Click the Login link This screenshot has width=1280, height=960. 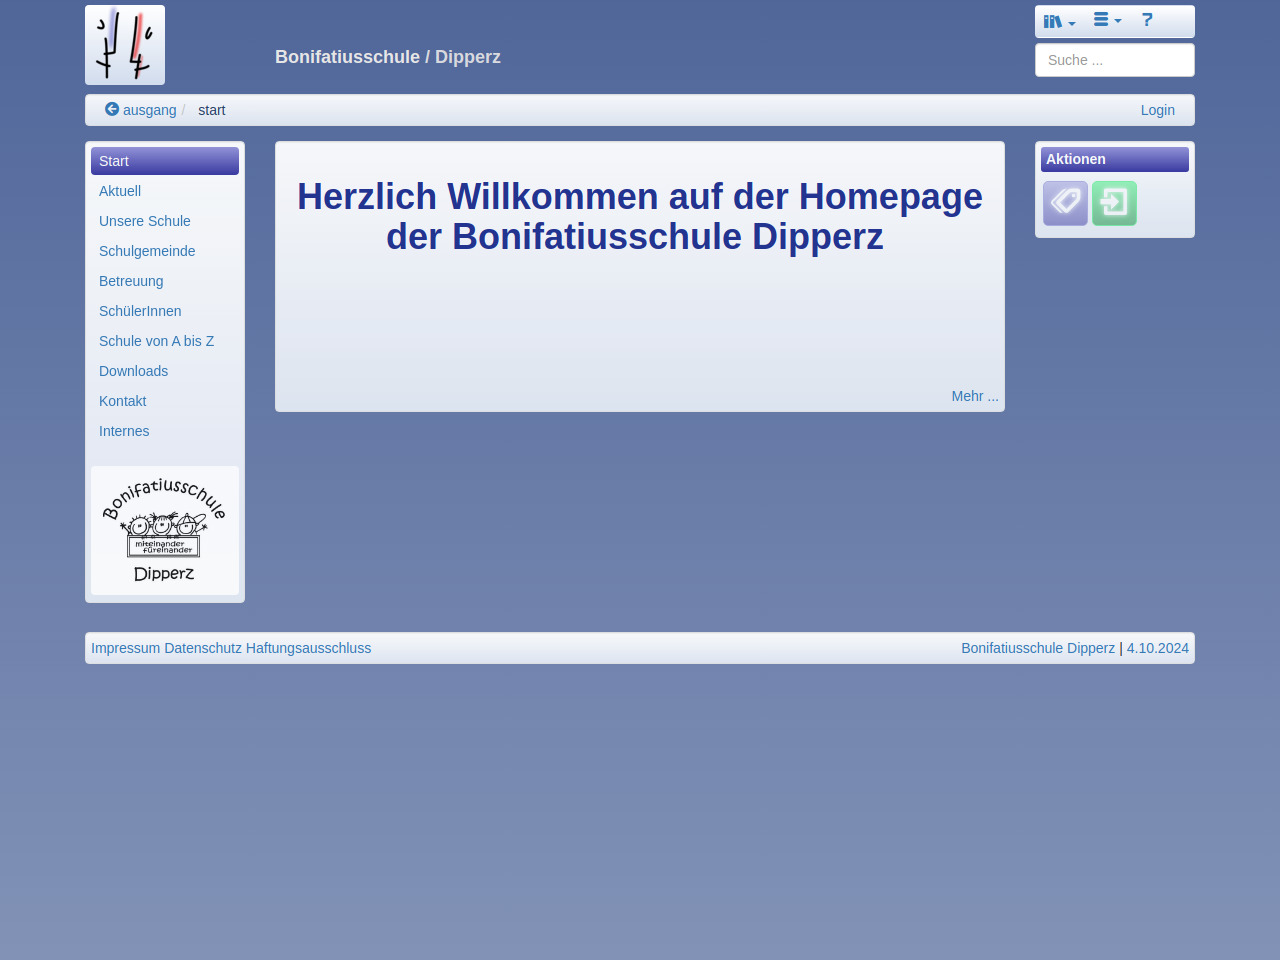[1157, 110]
